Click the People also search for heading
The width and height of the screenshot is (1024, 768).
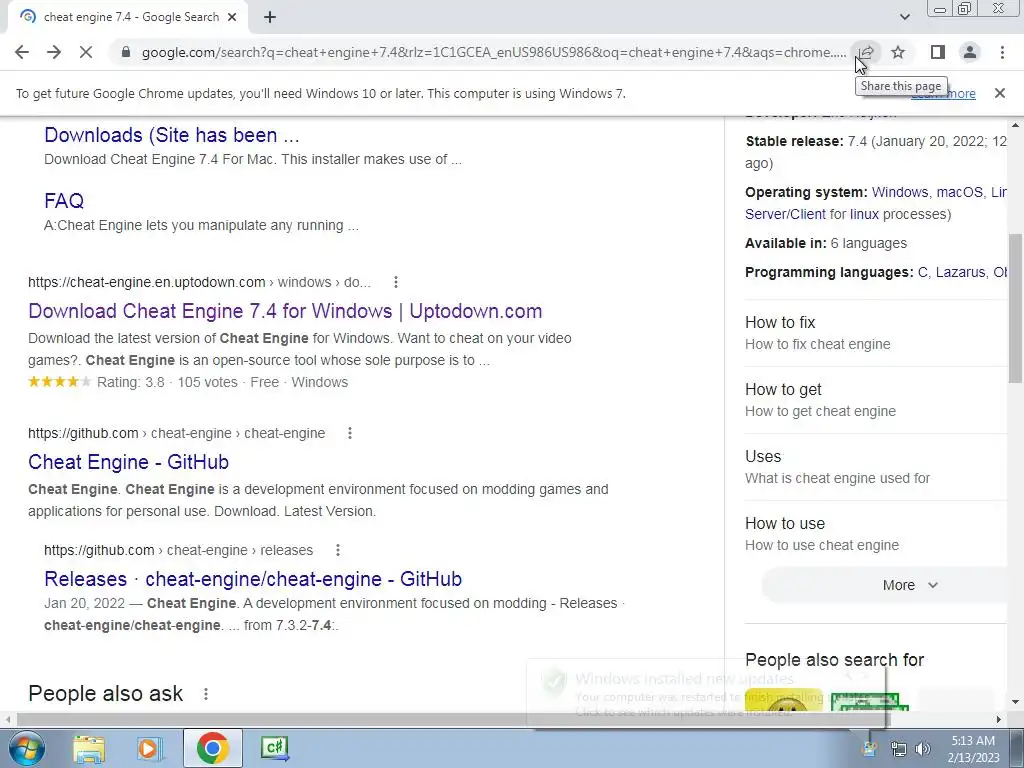click(835, 660)
